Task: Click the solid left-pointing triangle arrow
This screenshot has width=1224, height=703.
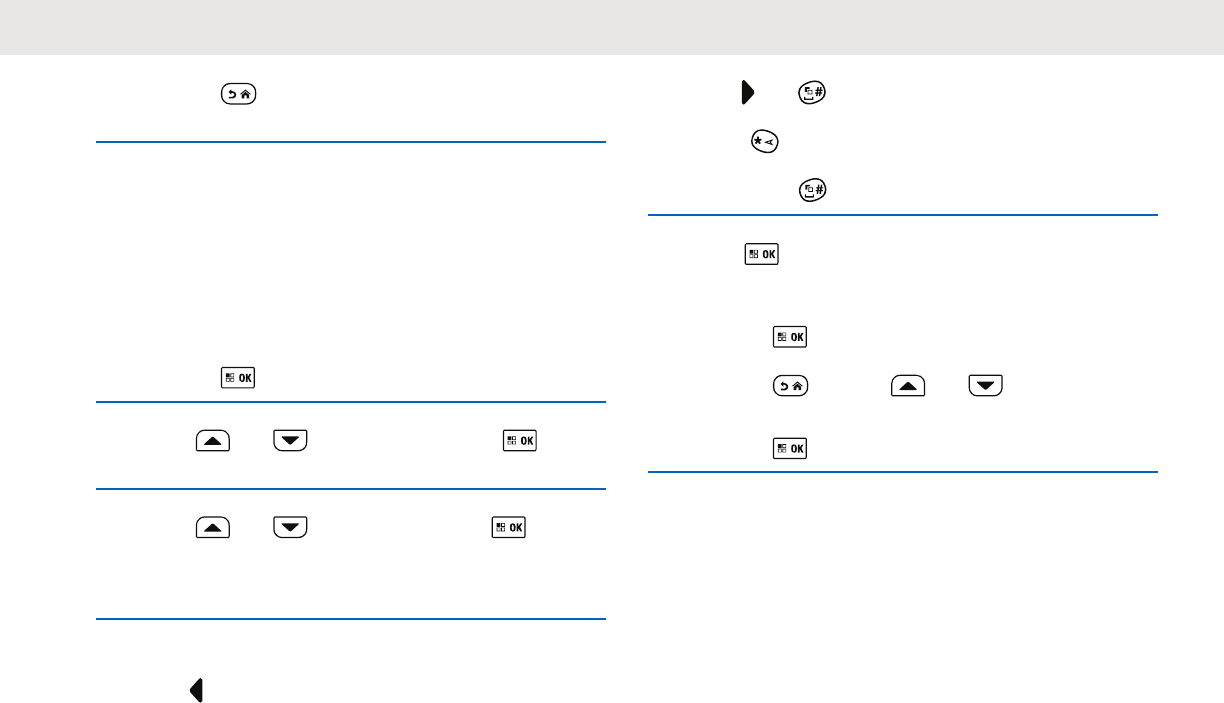Action: [197, 690]
